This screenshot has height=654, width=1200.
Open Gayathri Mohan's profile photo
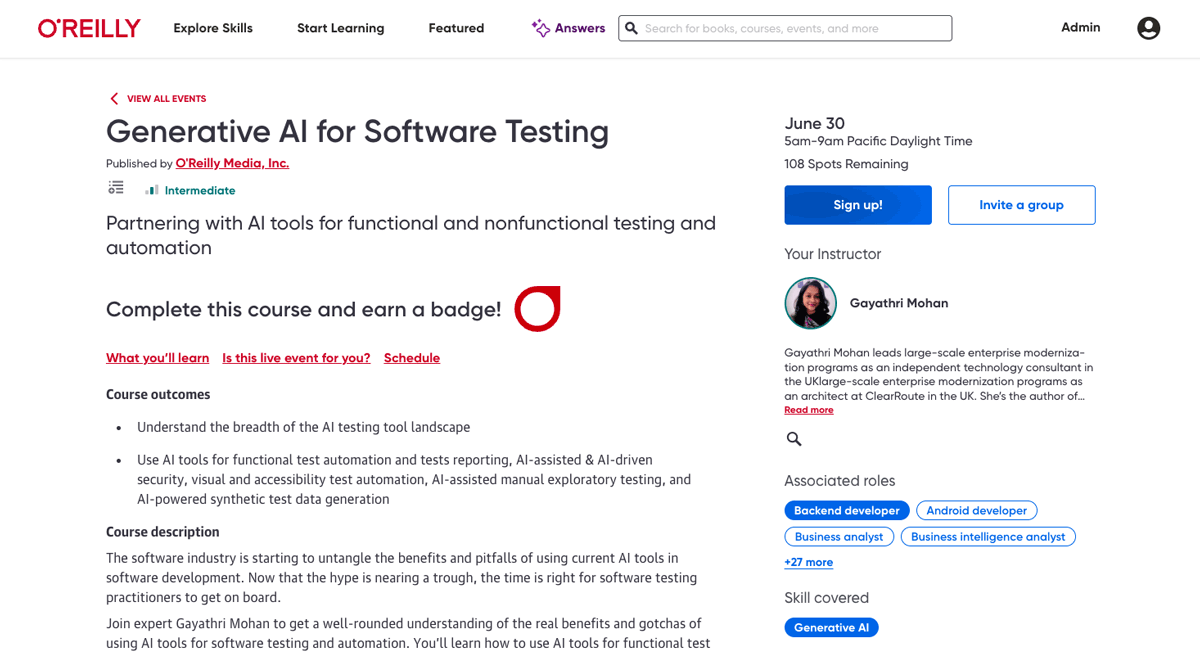tap(810, 303)
